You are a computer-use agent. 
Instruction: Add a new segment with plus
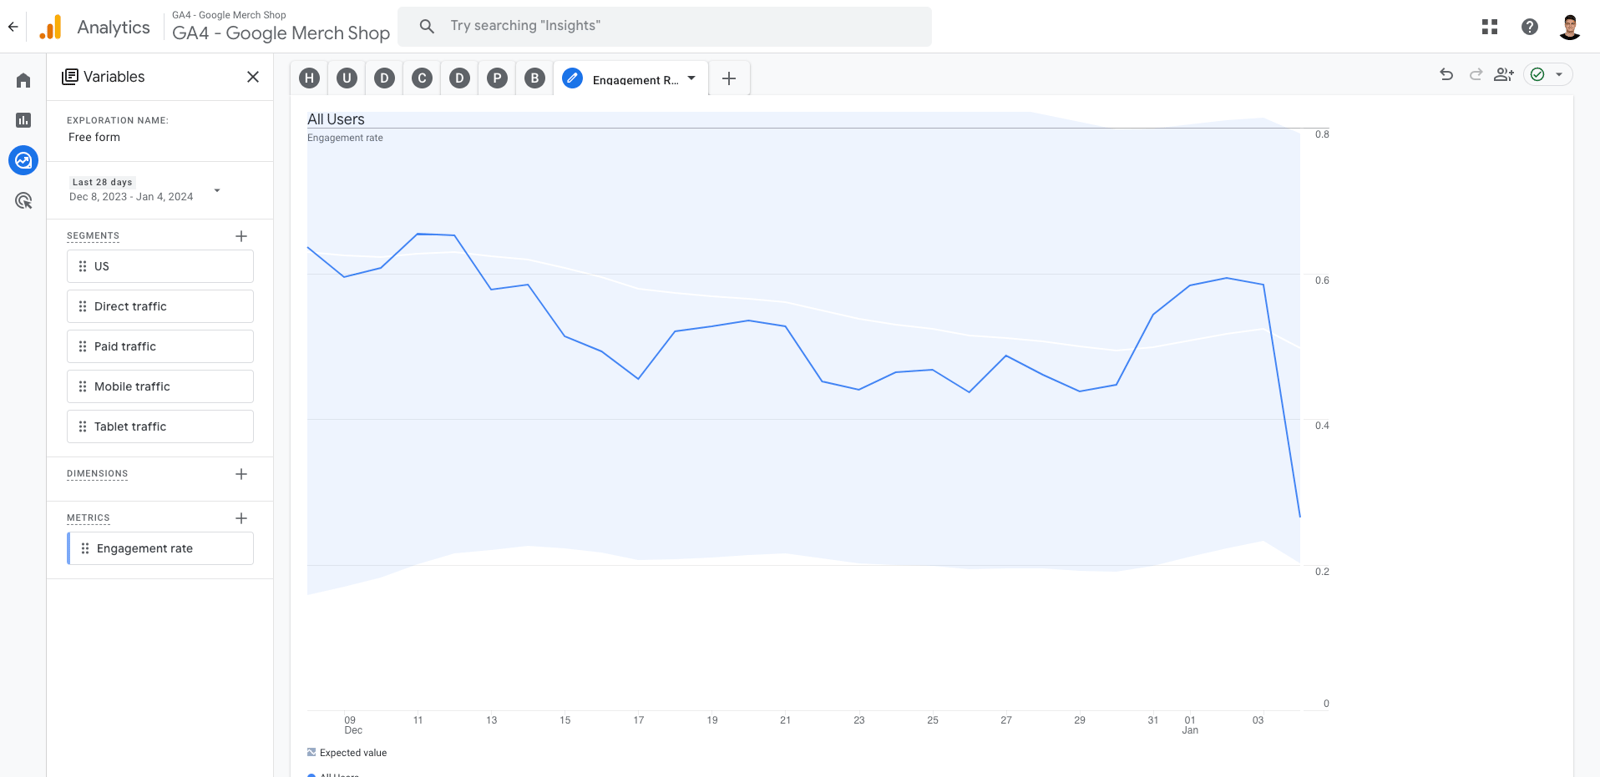point(241,236)
